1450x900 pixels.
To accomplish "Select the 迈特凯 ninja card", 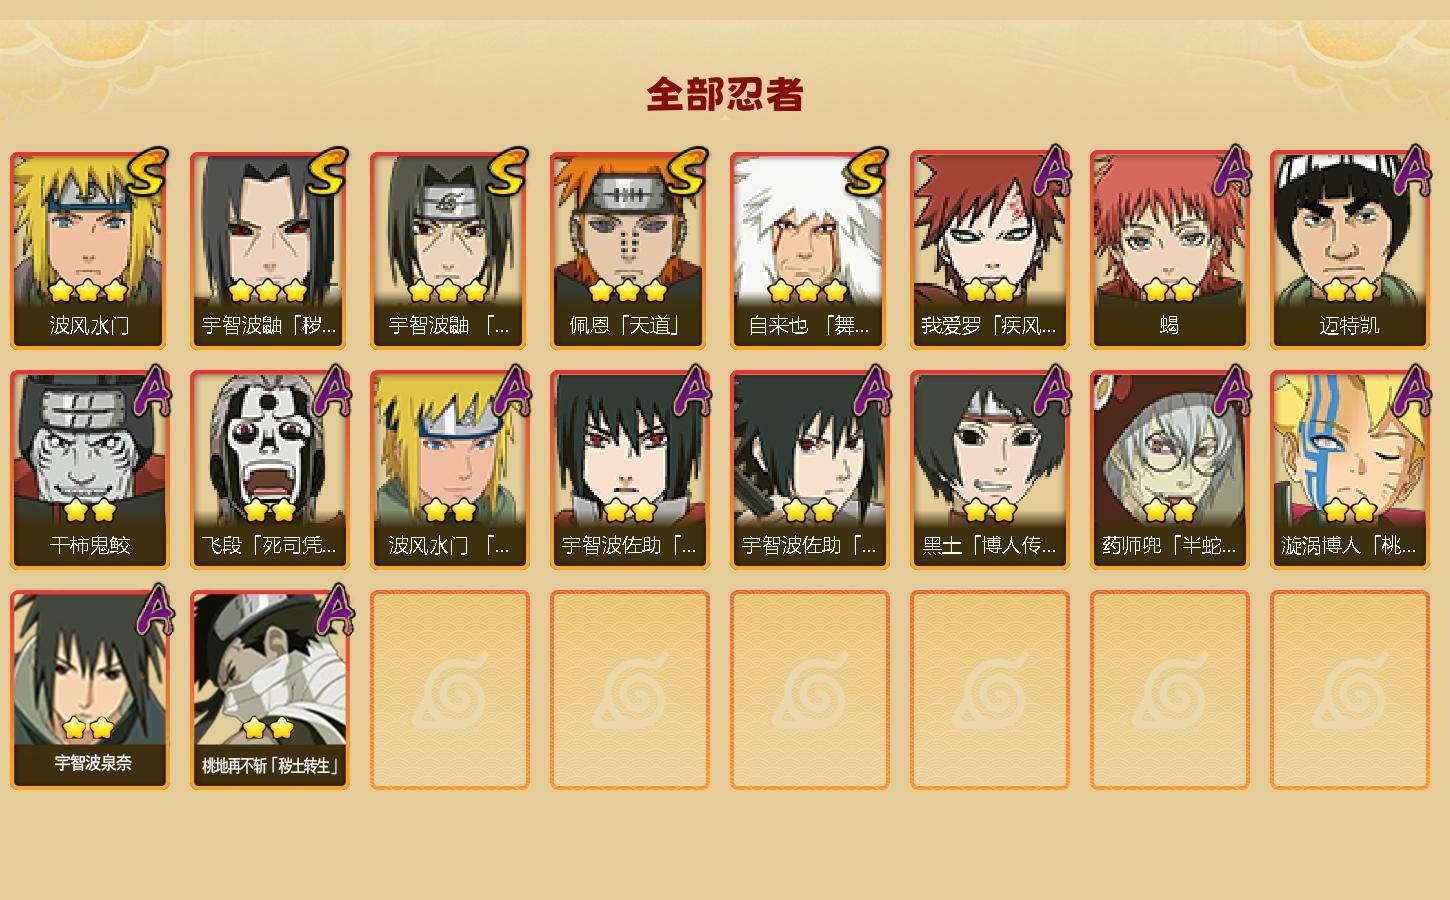I will tap(1349, 250).
